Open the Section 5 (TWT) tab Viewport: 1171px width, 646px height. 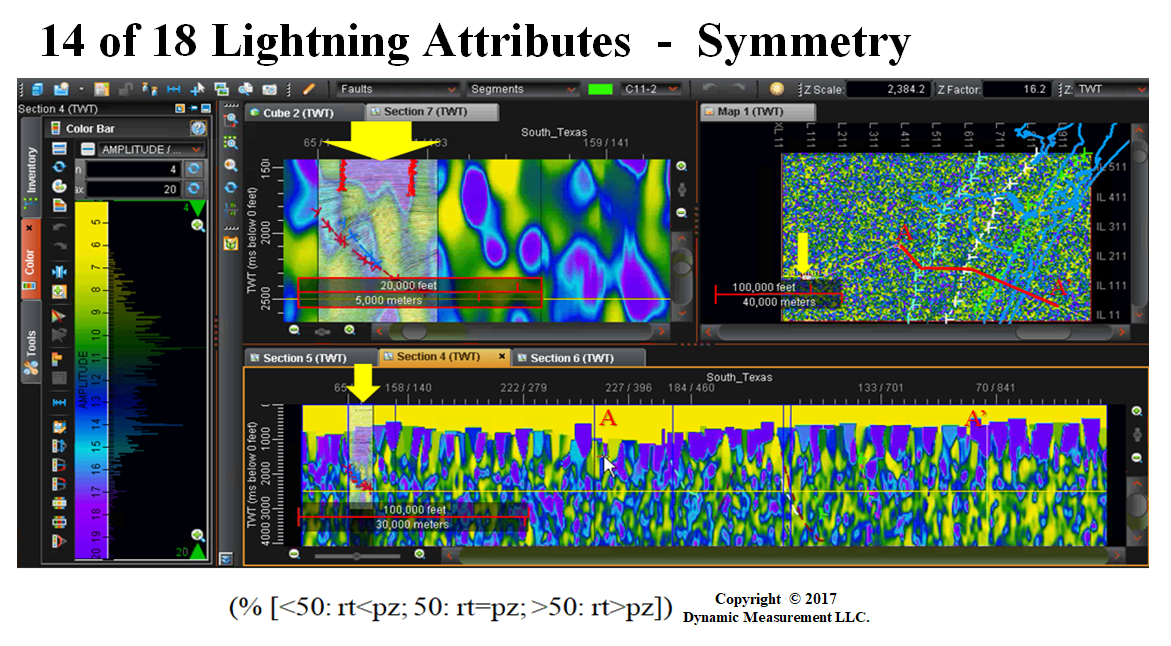click(311, 358)
